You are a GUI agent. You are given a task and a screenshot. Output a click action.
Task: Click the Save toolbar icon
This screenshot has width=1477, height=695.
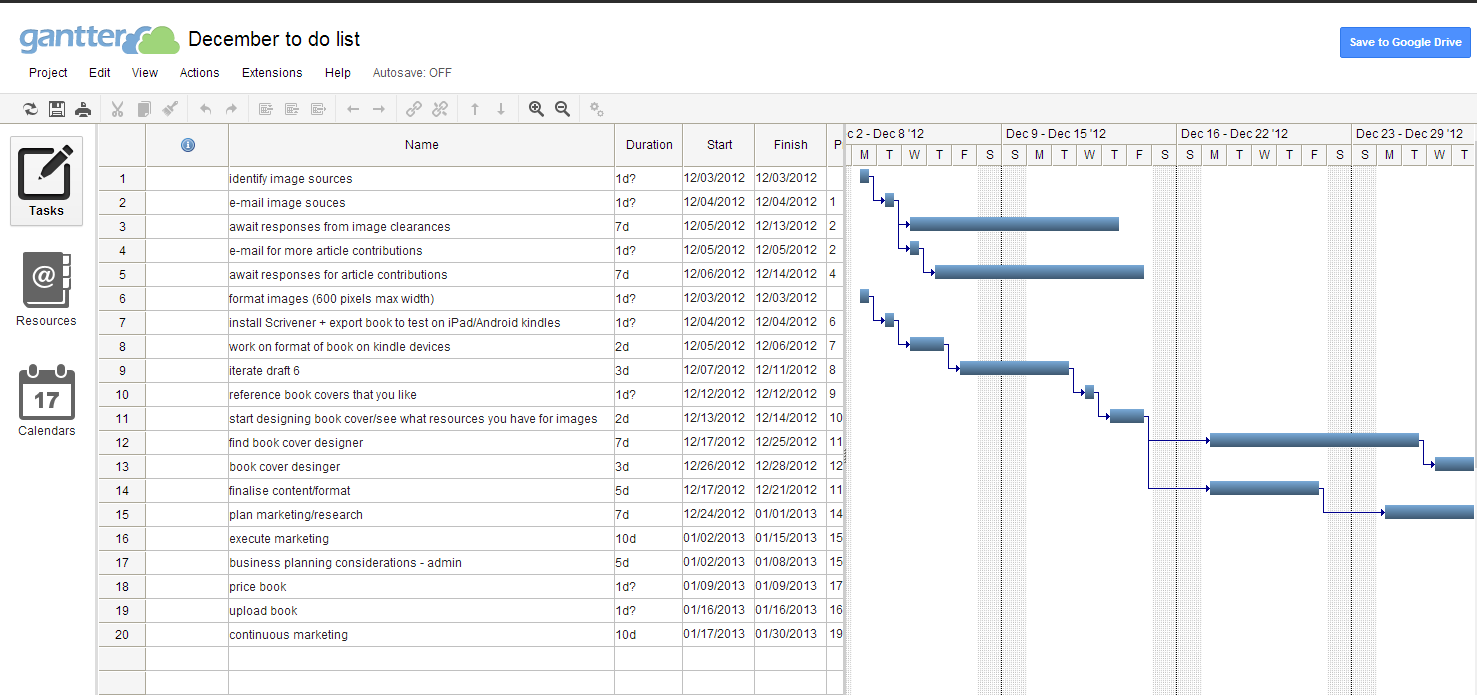coord(57,109)
